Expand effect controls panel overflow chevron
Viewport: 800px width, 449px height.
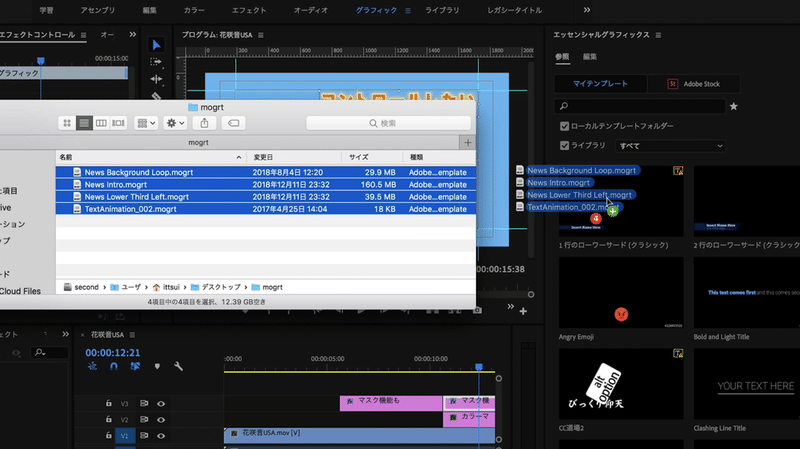pyautogui.click(x=133, y=35)
